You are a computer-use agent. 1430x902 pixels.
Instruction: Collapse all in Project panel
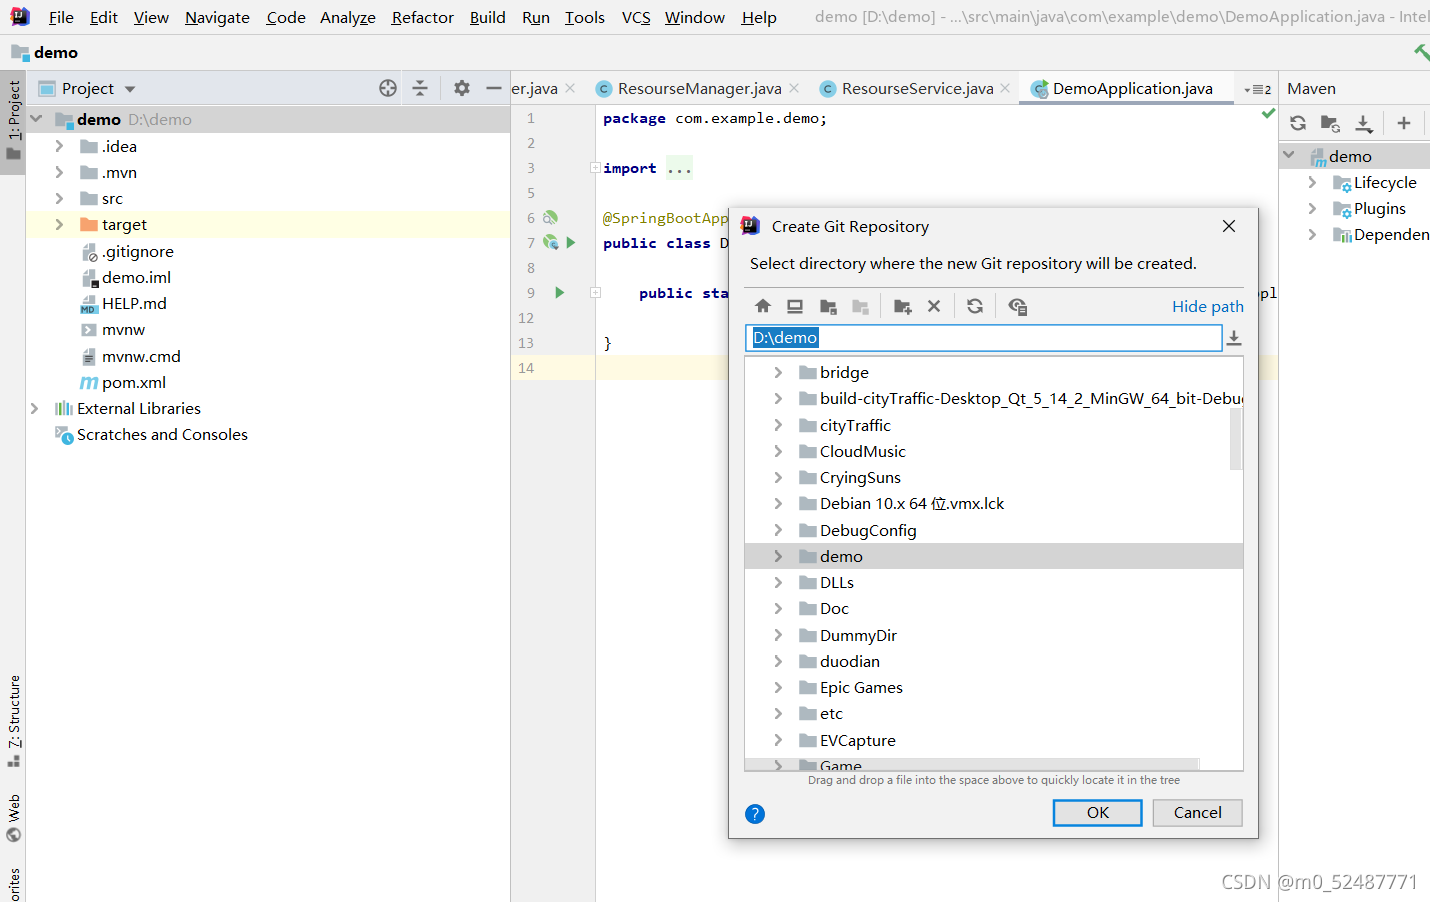point(420,88)
